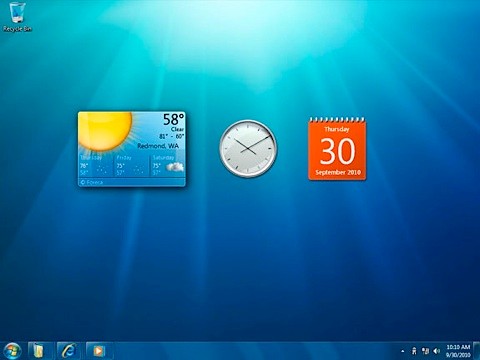Image resolution: width=480 pixels, height=360 pixels.
Task: Open the Action Center flag tray icon
Action: 414,351
